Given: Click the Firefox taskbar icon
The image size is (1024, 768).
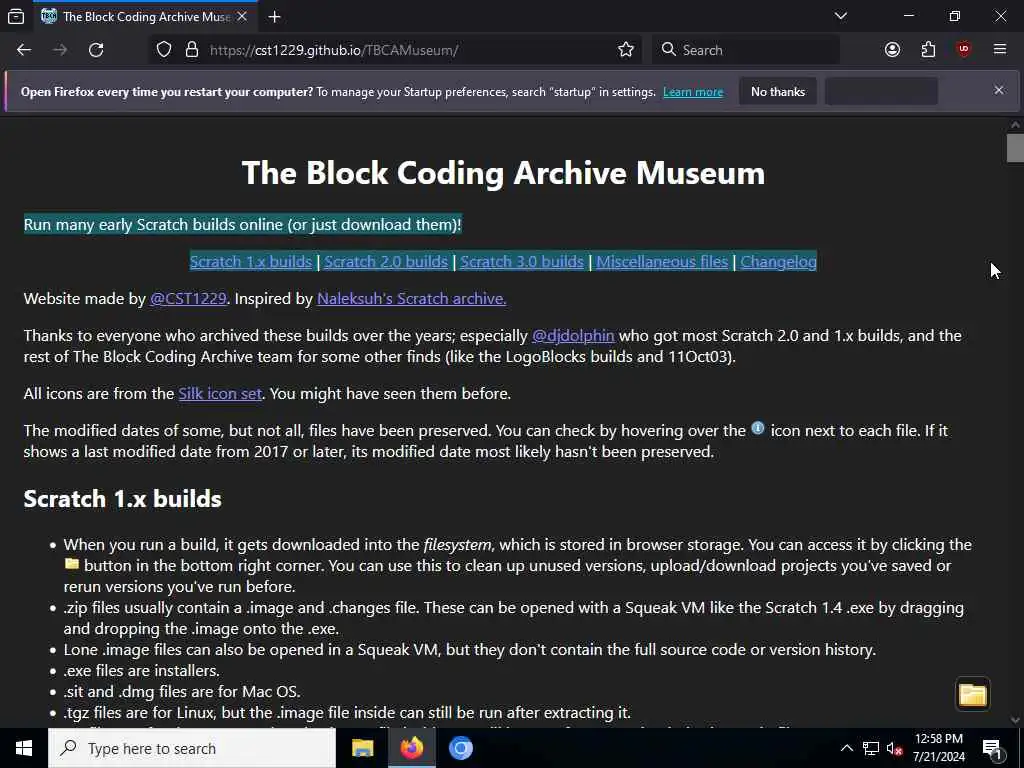Looking at the screenshot, I should [411, 748].
